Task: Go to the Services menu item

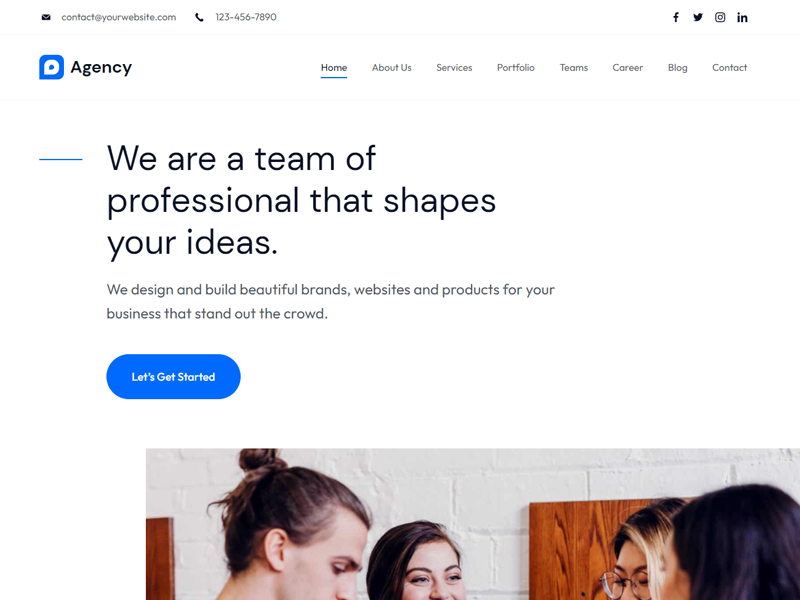Action: [454, 67]
